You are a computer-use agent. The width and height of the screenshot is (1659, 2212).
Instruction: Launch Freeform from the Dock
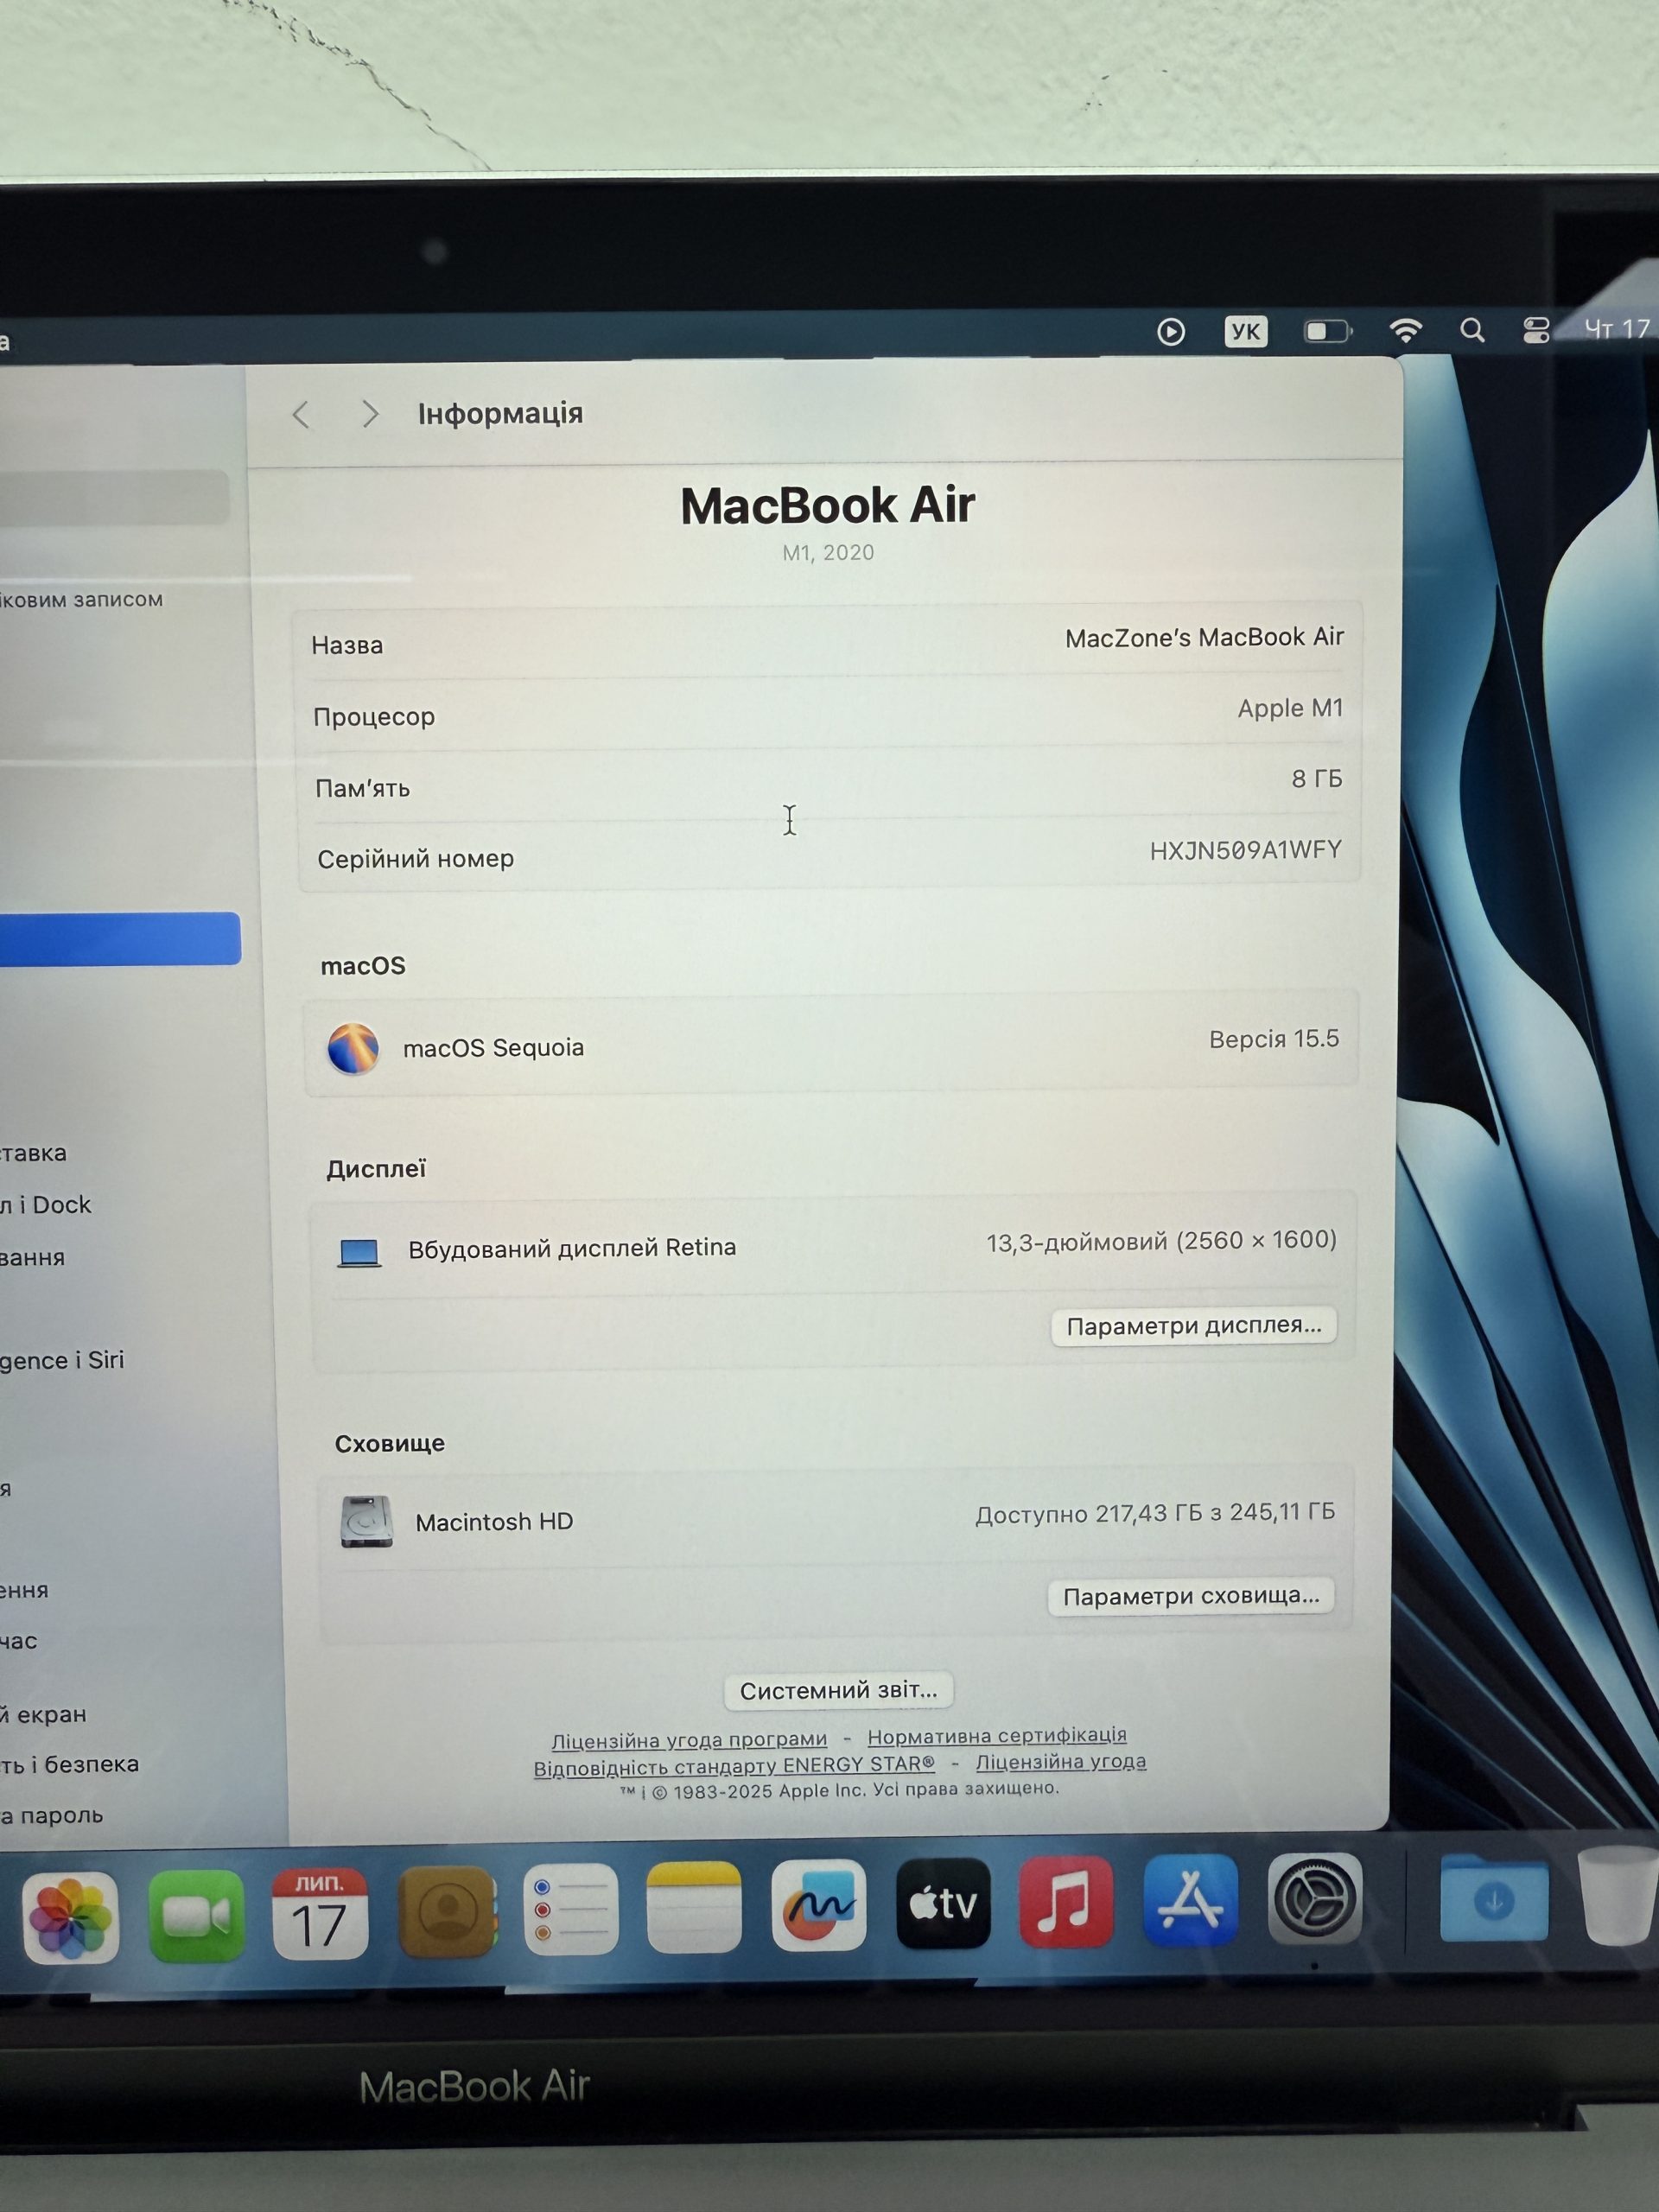(x=819, y=1904)
